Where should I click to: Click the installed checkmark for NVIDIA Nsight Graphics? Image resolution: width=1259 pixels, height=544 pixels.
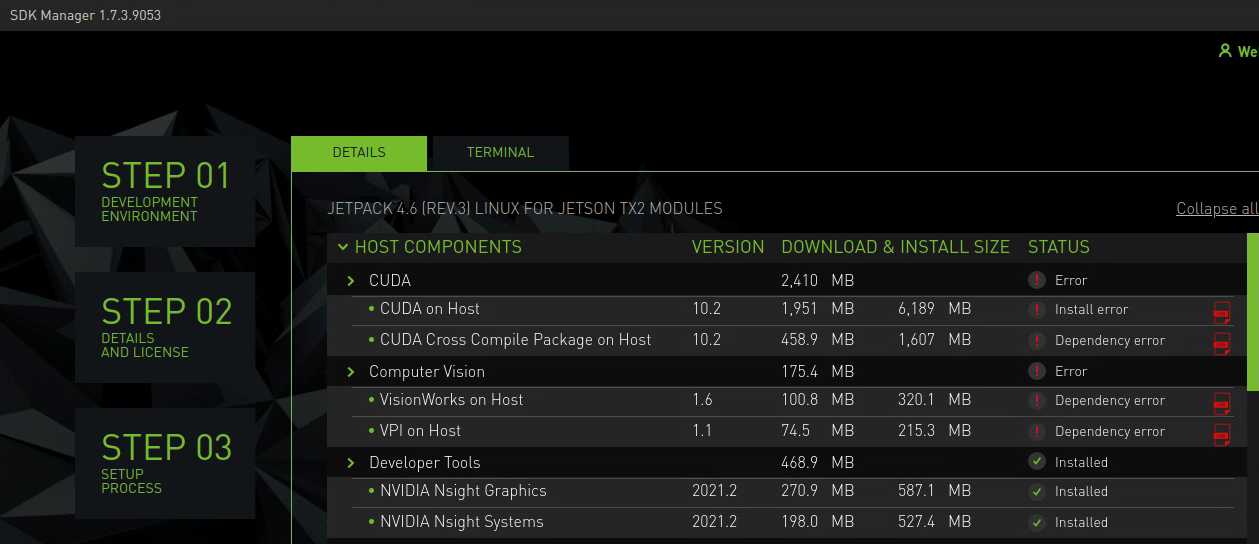1037,491
